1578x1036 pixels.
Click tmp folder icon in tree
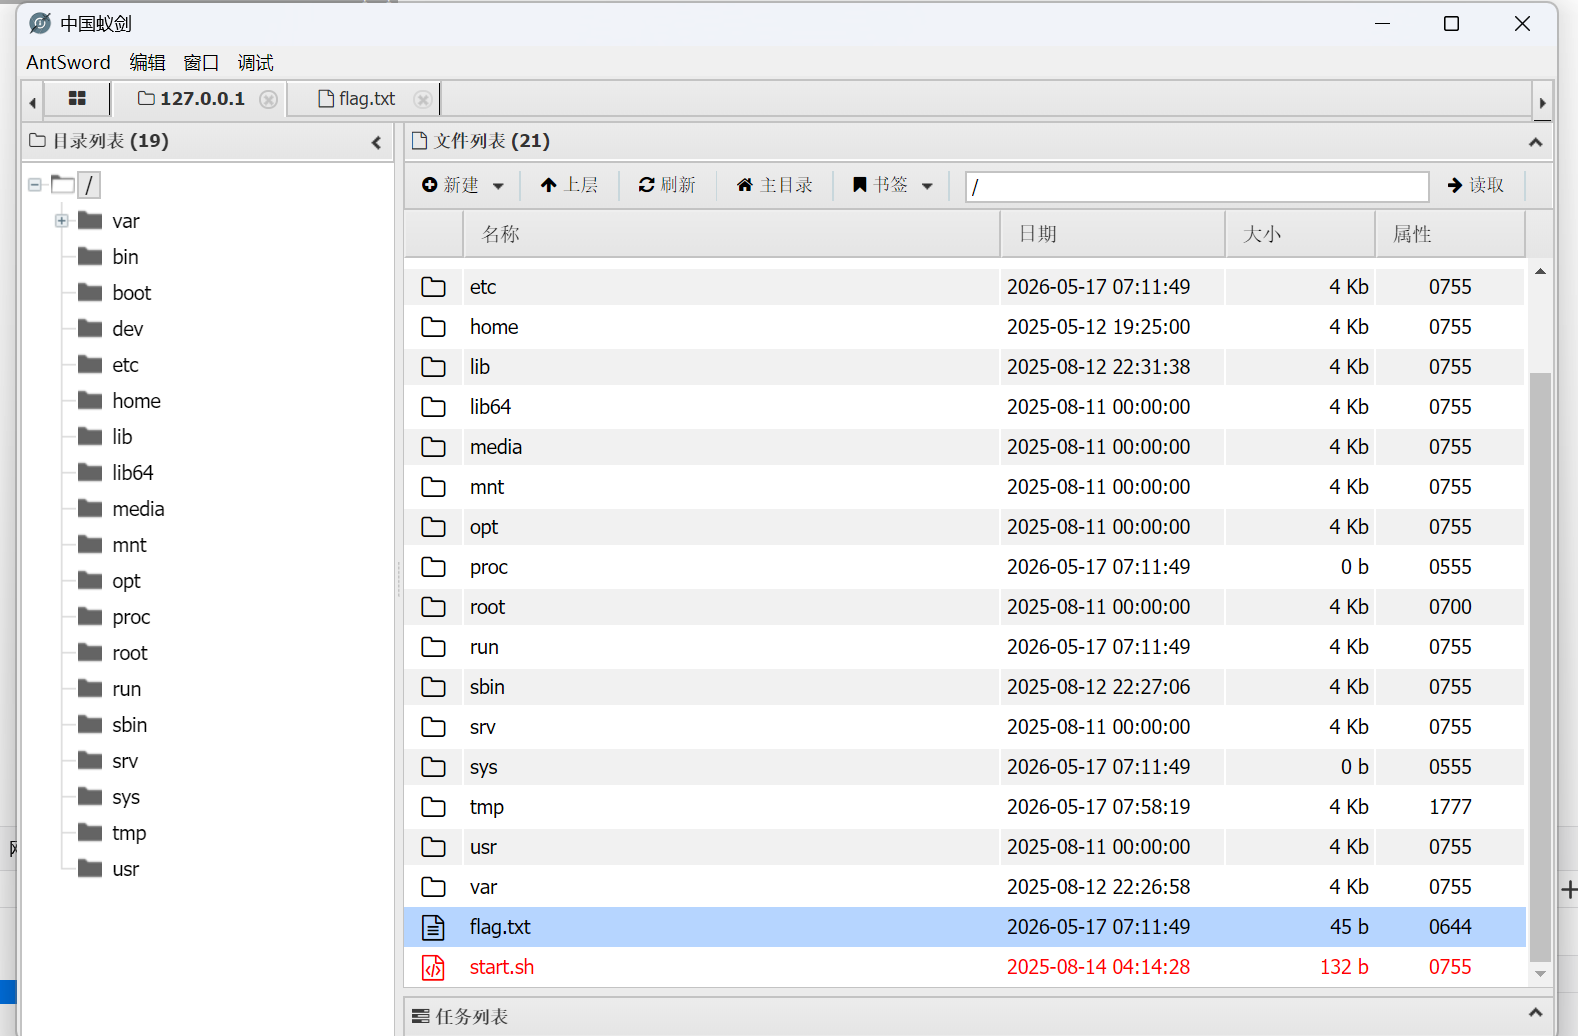[90, 832]
